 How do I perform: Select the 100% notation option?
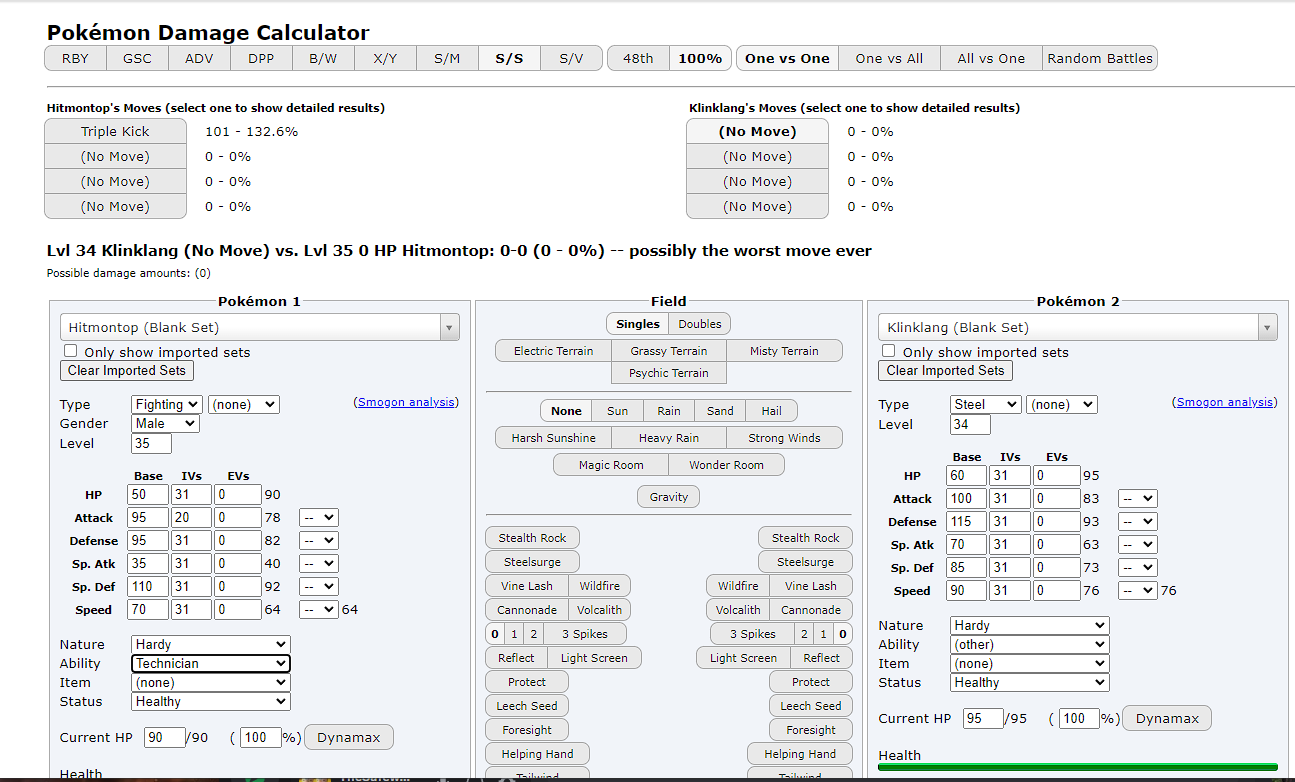pyautogui.click(x=700, y=58)
